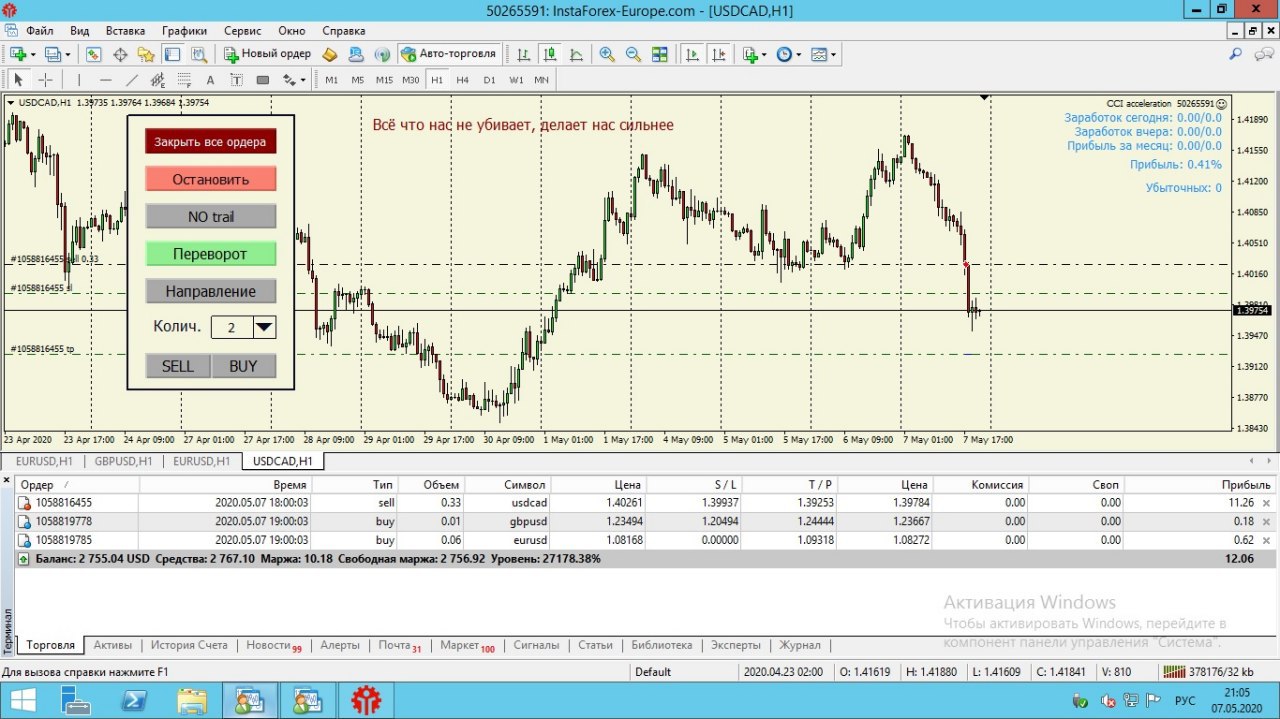
Task: Open Windows Start button
Action: [22, 701]
